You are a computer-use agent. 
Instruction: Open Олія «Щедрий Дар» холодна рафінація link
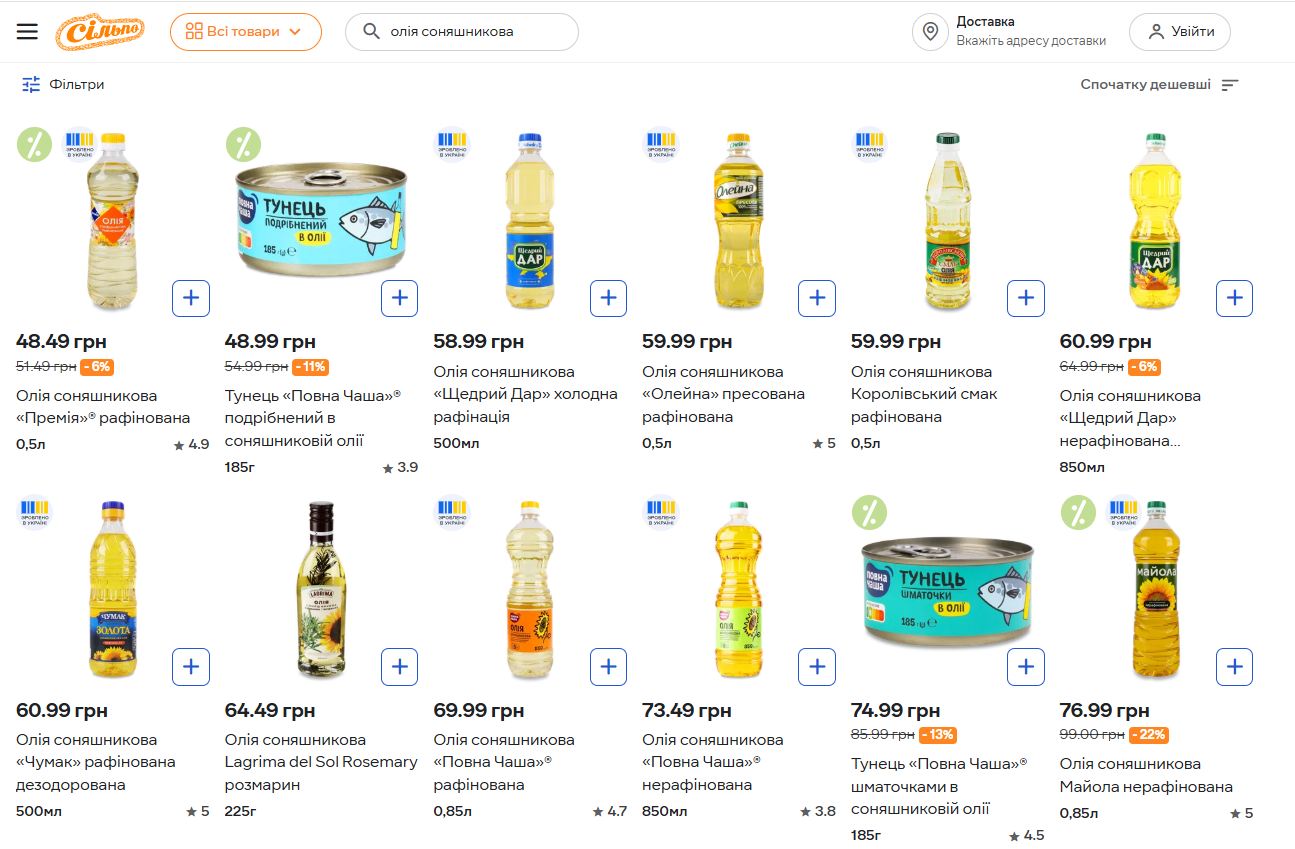[525, 394]
